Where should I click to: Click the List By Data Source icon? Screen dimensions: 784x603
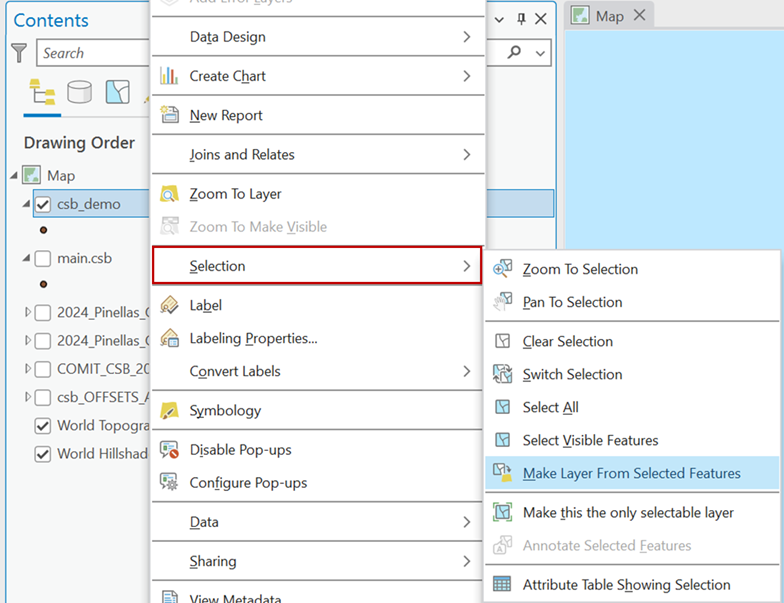click(79, 93)
